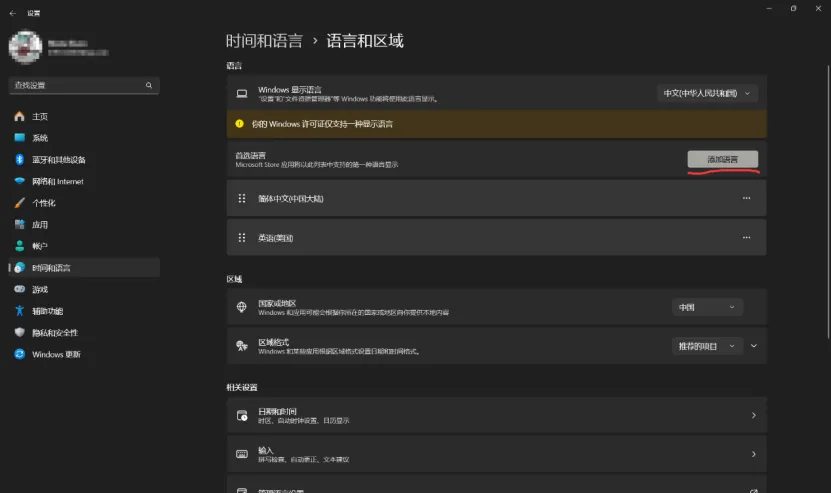Click the 输入 keyboard icon
831x493 pixels.
242,454
